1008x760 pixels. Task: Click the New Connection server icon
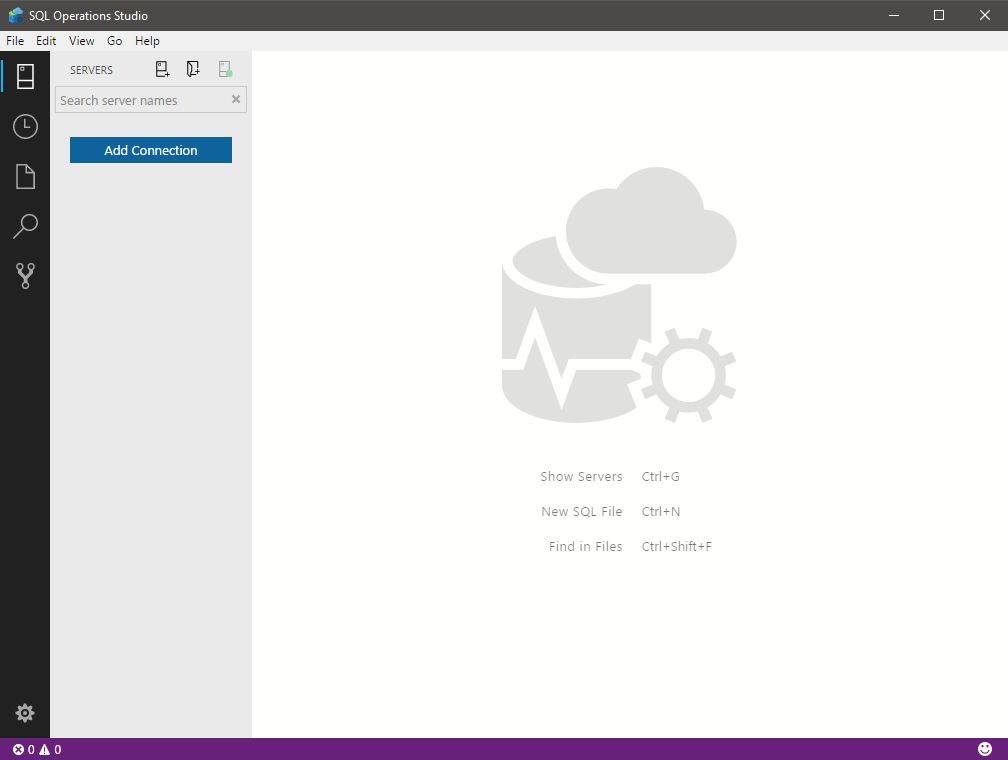(x=163, y=69)
